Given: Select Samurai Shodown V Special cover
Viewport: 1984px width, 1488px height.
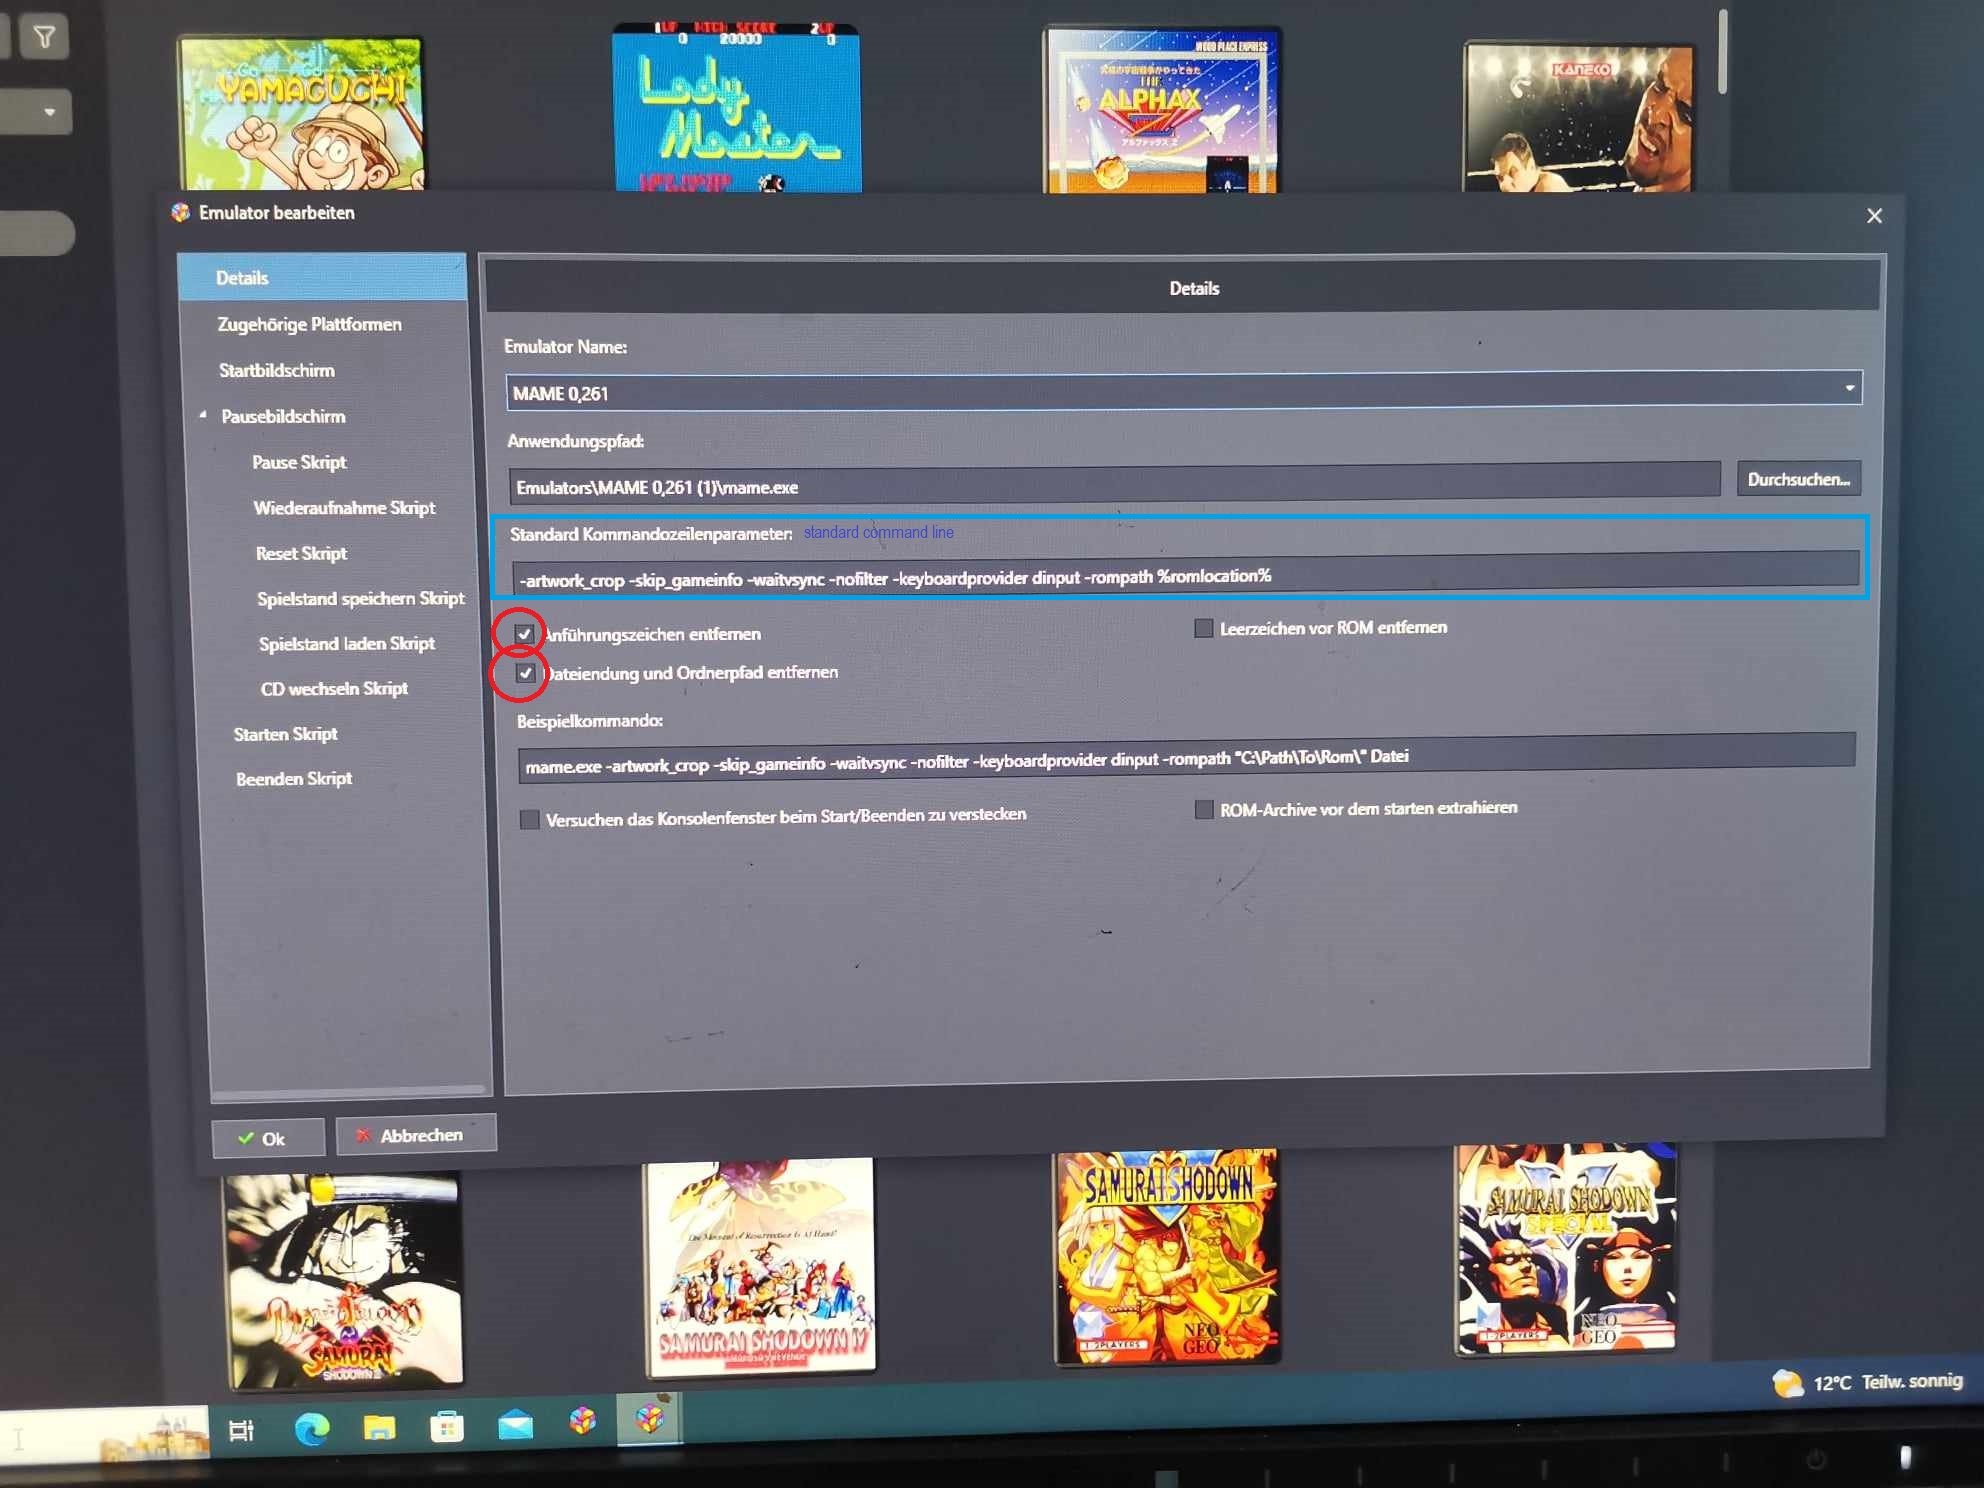Looking at the screenshot, I should 1565,1249.
